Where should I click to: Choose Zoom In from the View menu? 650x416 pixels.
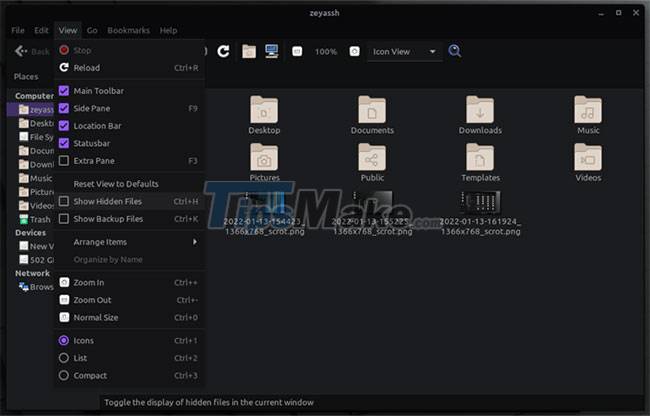[129, 283]
